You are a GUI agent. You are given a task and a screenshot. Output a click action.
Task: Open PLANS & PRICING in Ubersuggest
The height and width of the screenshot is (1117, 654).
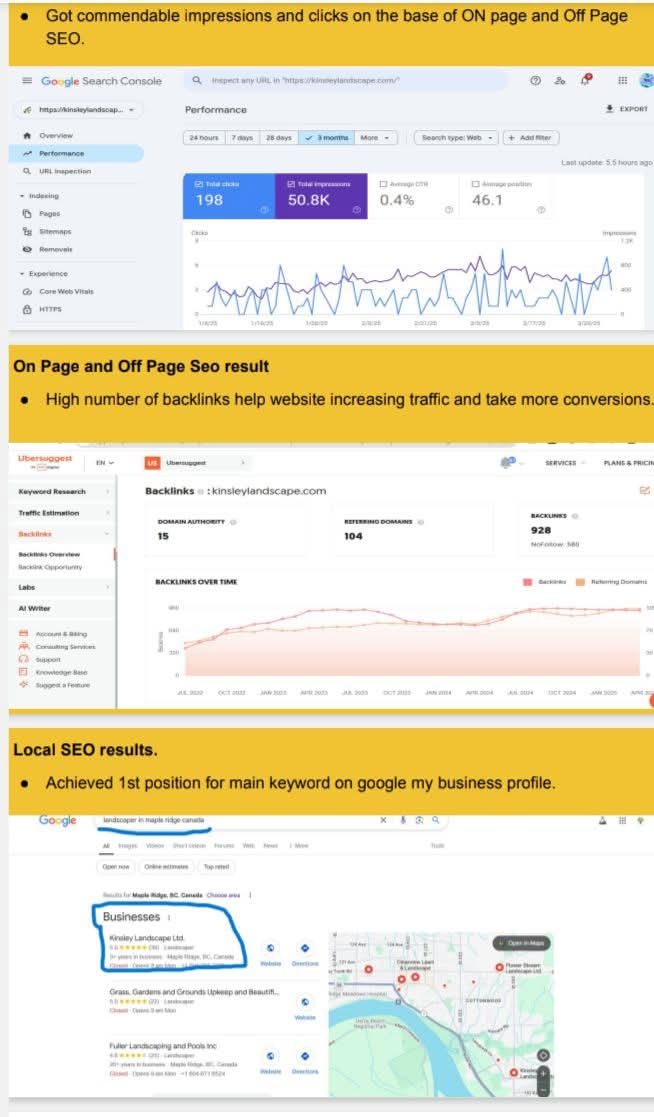coord(628,463)
